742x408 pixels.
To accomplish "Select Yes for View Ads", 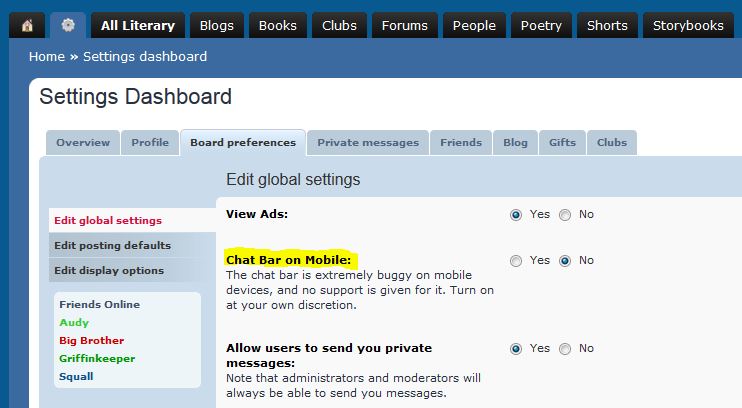I will pyautogui.click(x=516, y=215).
